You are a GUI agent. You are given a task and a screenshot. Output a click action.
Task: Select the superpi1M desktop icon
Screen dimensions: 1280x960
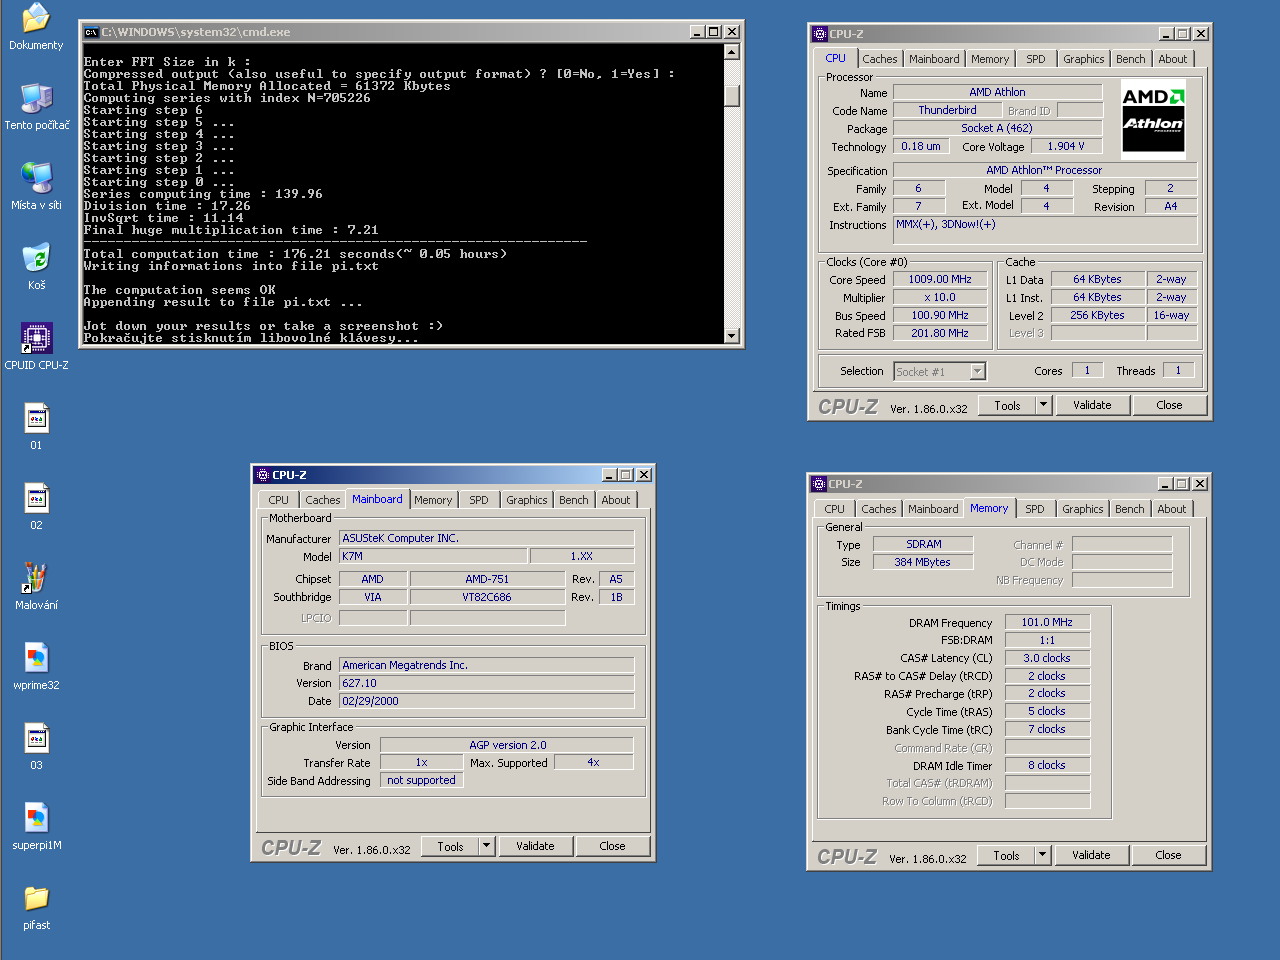point(36,826)
